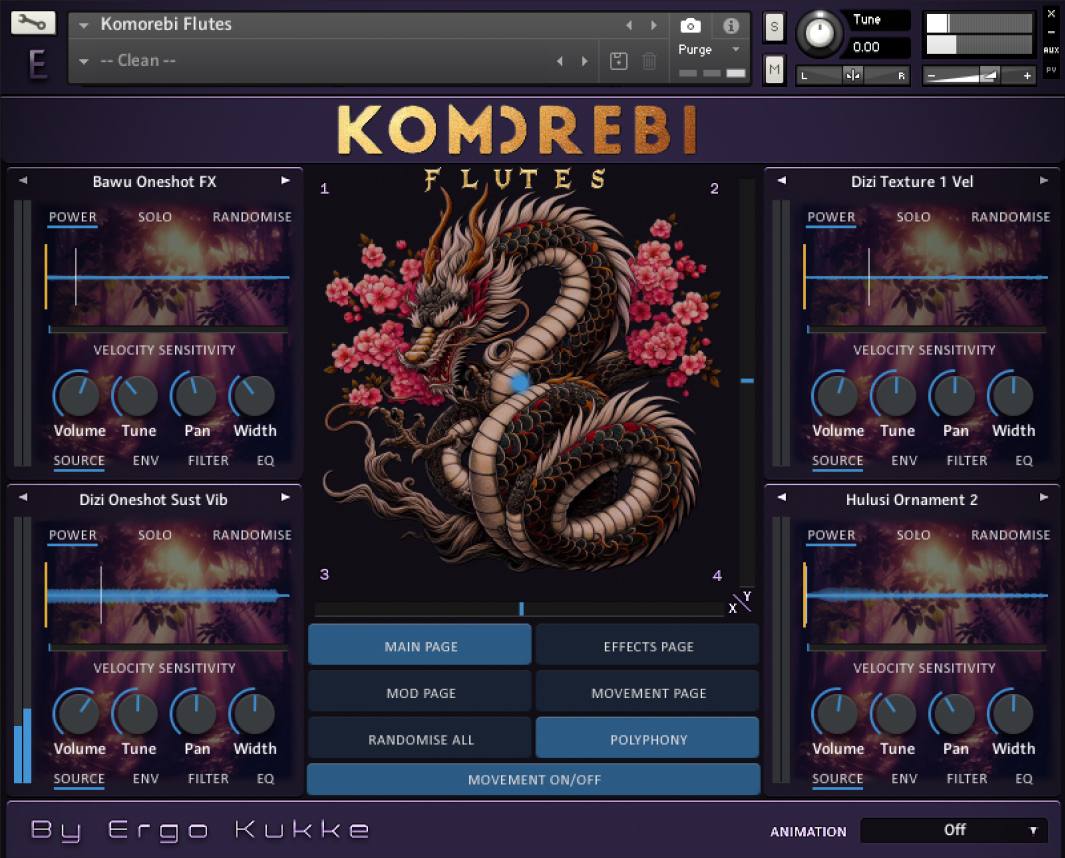This screenshot has width=1065, height=858.
Task: Mute the instrument with the M button
Action: (774, 69)
